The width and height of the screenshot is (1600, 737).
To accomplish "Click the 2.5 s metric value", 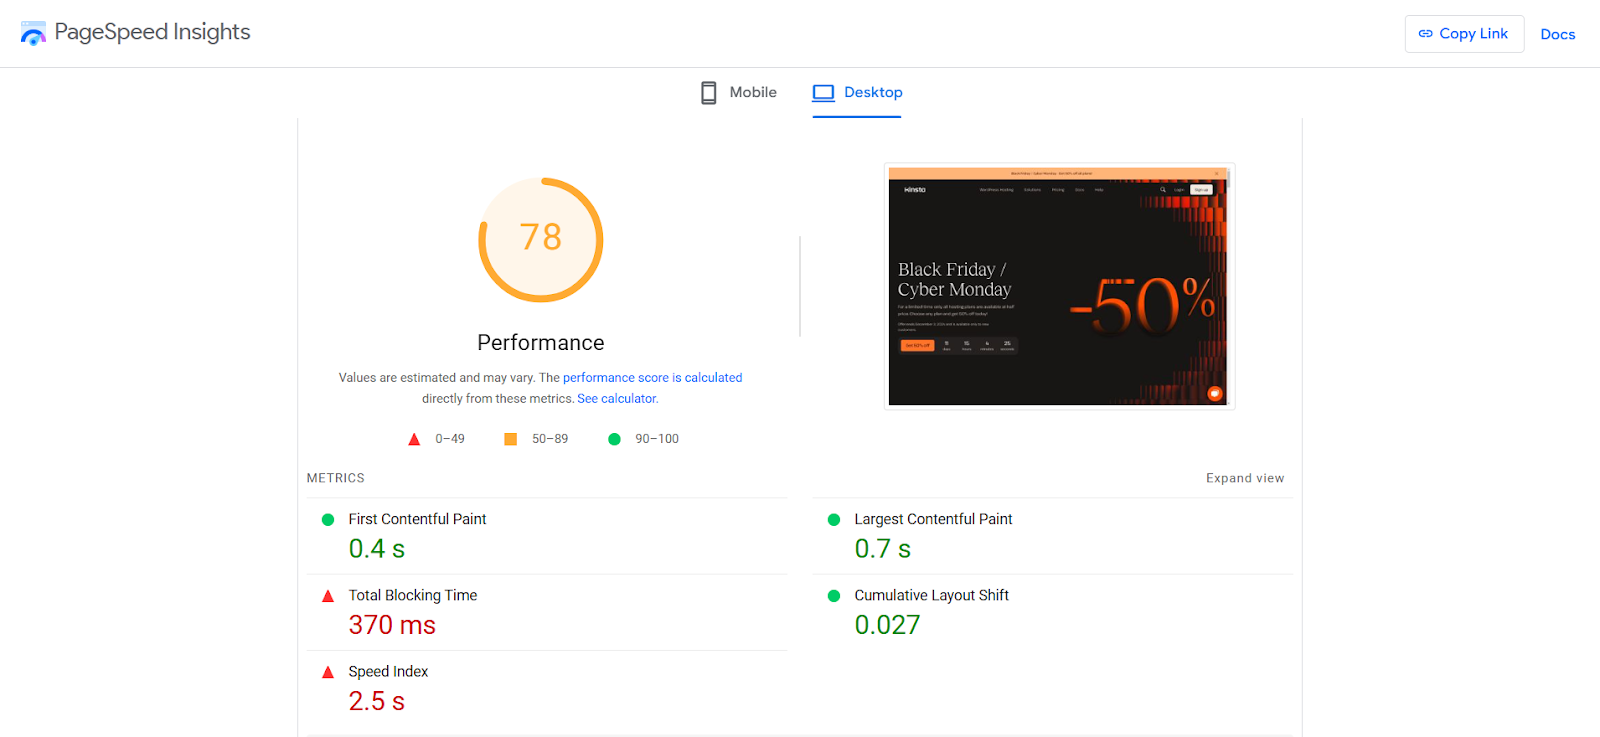I will pyautogui.click(x=376, y=701).
